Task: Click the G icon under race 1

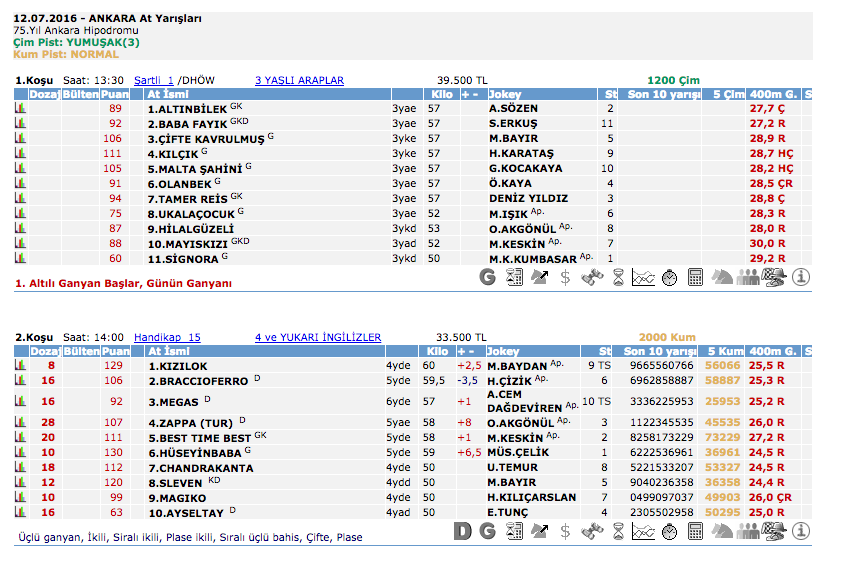Action: (488, 277)
